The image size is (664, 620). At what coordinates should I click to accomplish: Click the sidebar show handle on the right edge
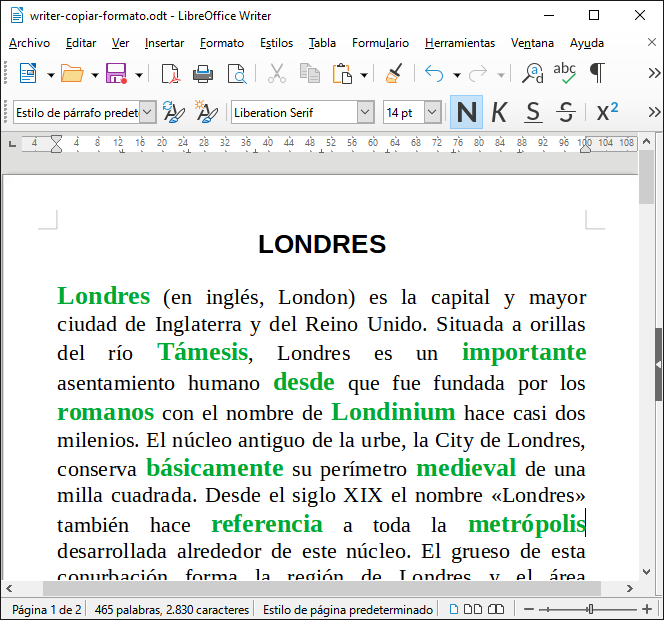[x=658, y=364]
